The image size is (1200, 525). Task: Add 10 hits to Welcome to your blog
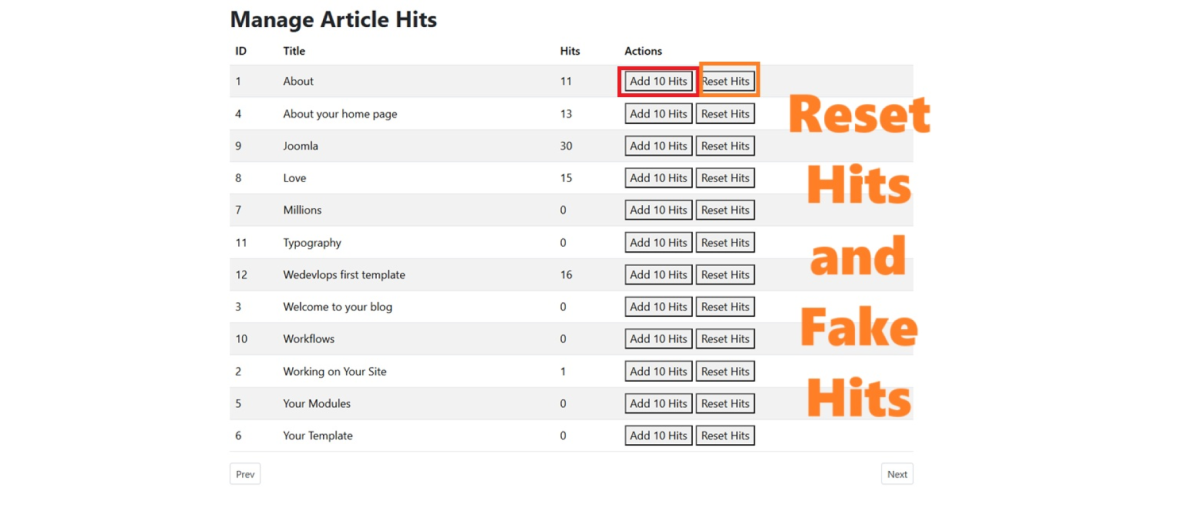[x=658, y=307]
